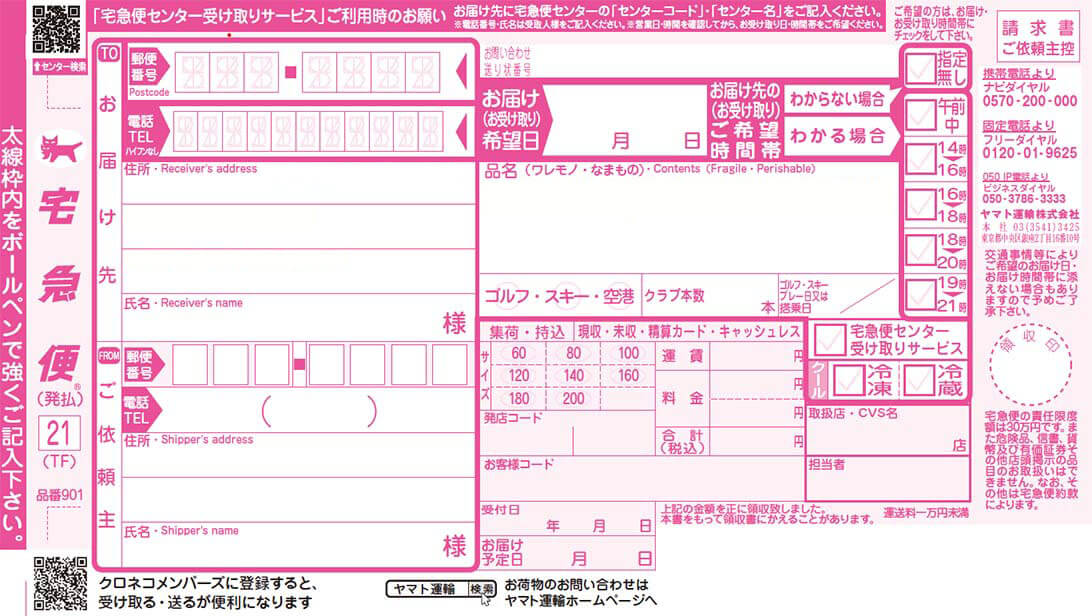Click the 発店コード field
This screenshot has width=1092, height=616.
pyautogui.click(x=568, y=434)
